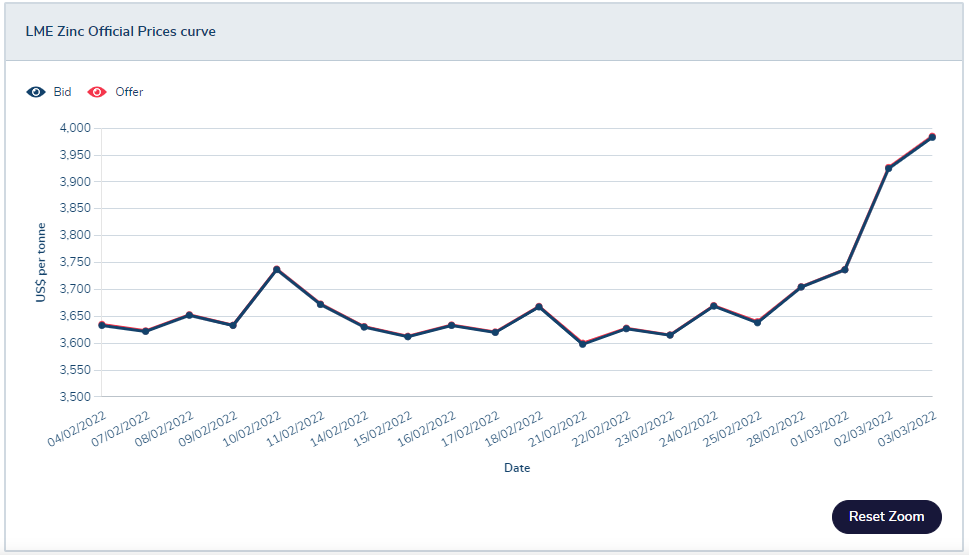Click the '02/03/2022' x-axis date label
969x555 pixels.
864,428
